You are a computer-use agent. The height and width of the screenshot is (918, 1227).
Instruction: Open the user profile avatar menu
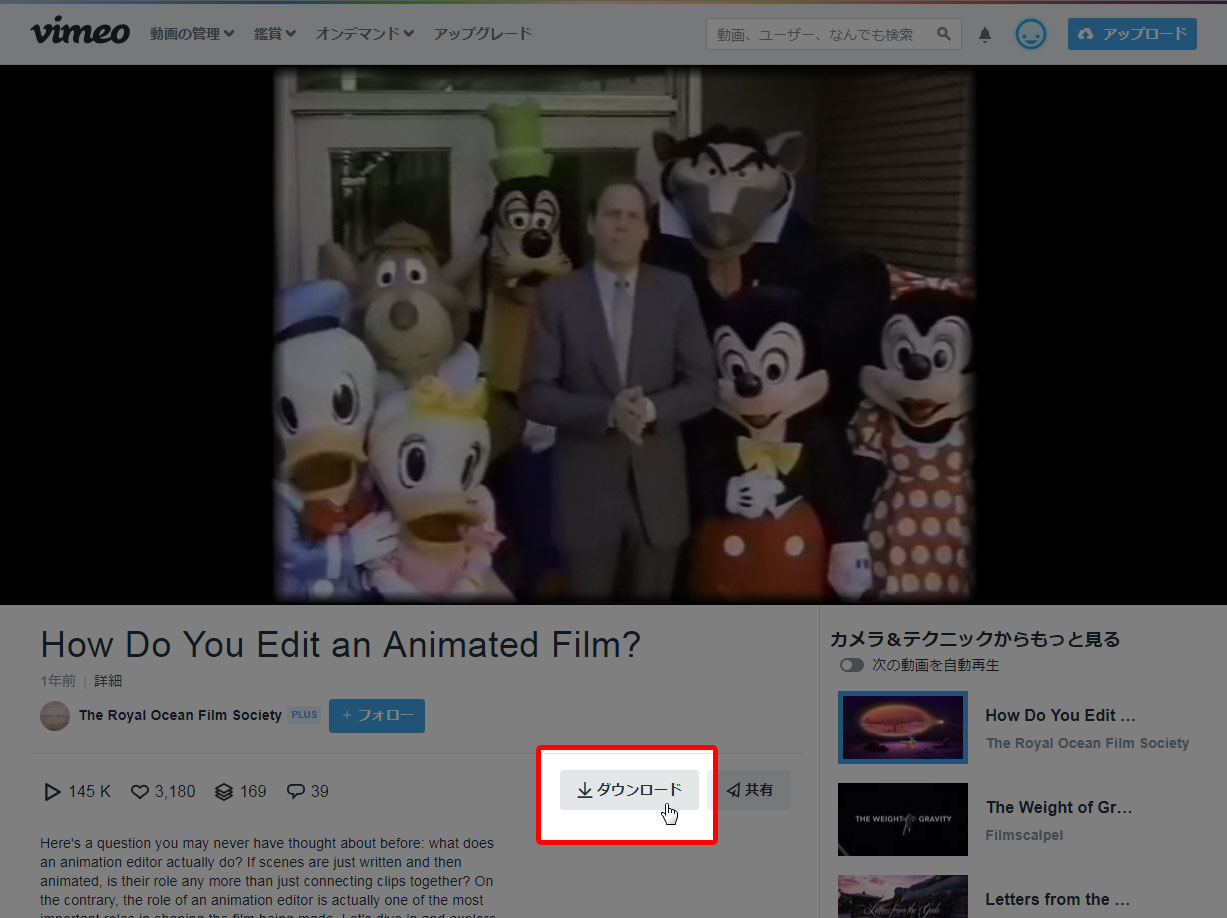pos(1030,34)
